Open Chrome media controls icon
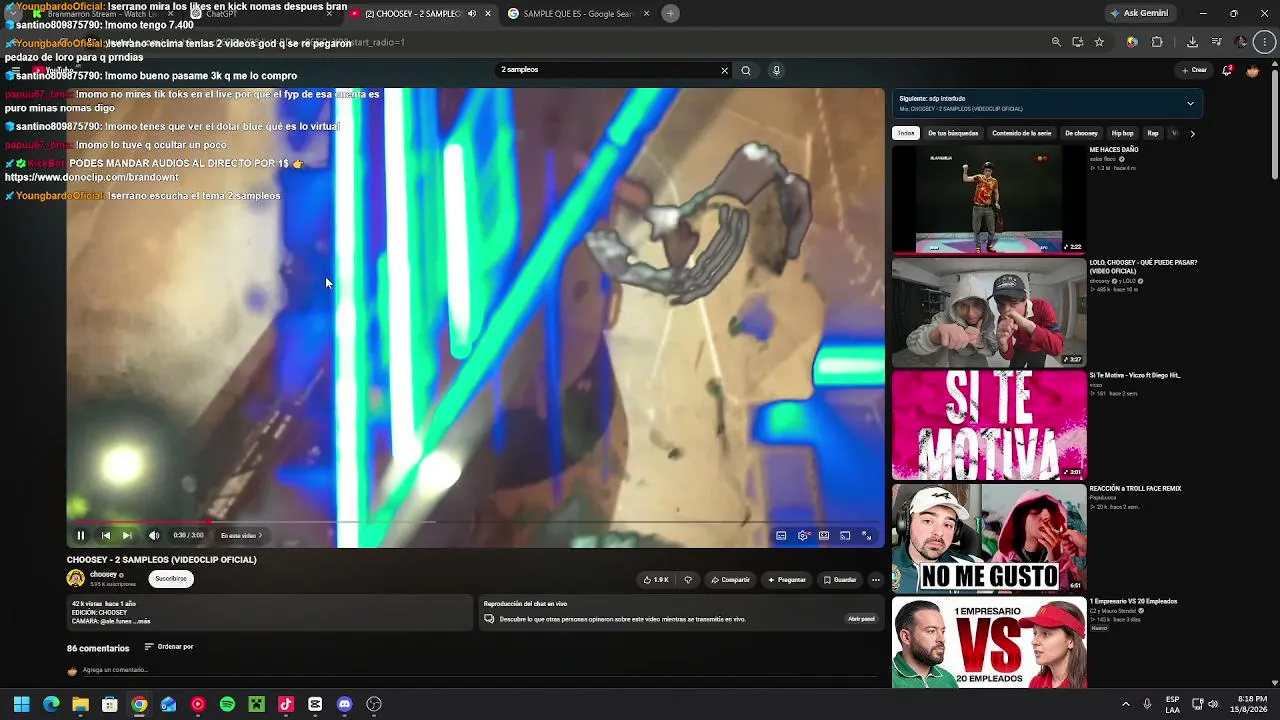 1216,42
